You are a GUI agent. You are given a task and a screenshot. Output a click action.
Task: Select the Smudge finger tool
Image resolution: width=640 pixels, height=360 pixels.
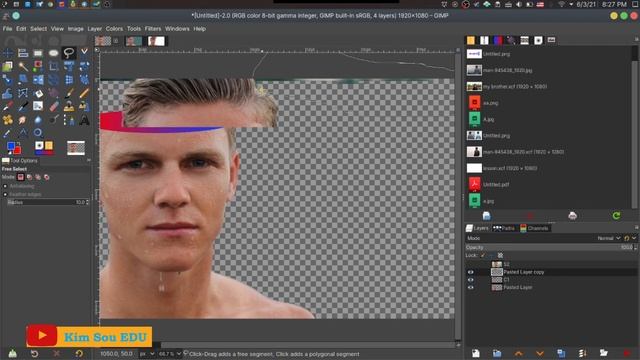pyautogui.click(x=23, y=120)
